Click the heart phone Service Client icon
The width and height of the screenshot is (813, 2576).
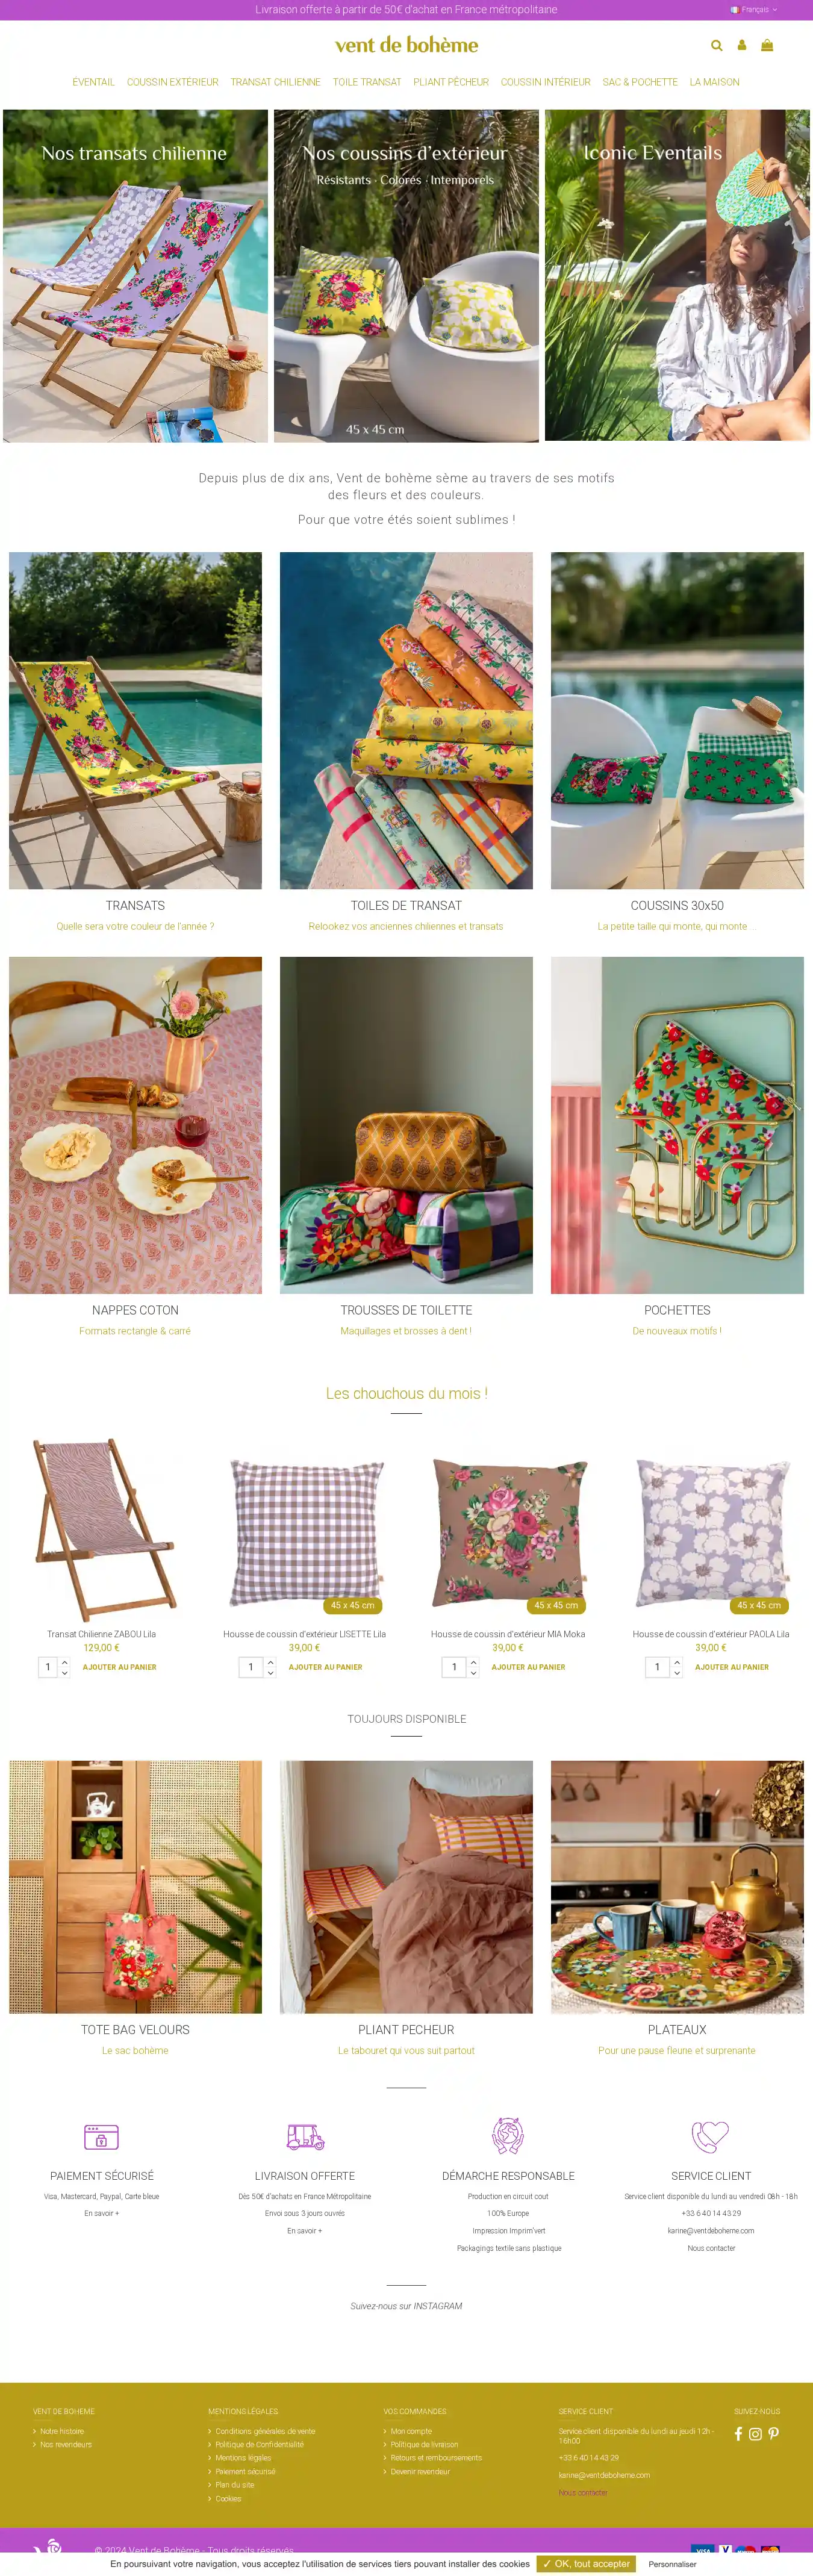pos(711,2136)
